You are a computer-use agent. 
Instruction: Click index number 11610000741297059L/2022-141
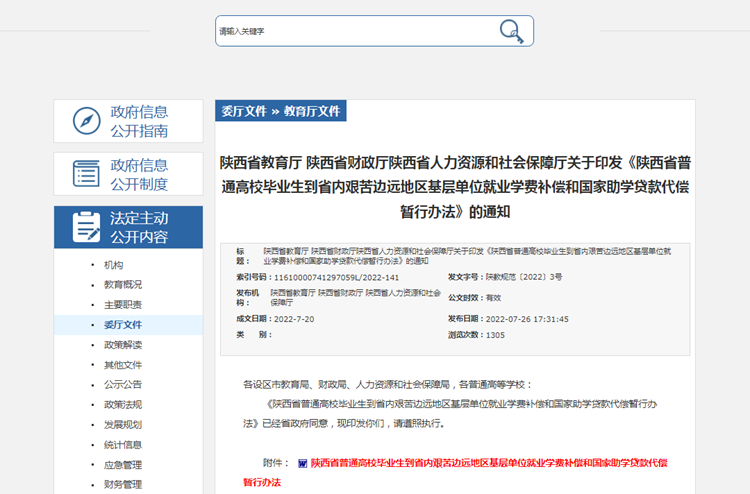tap(336, 277)
